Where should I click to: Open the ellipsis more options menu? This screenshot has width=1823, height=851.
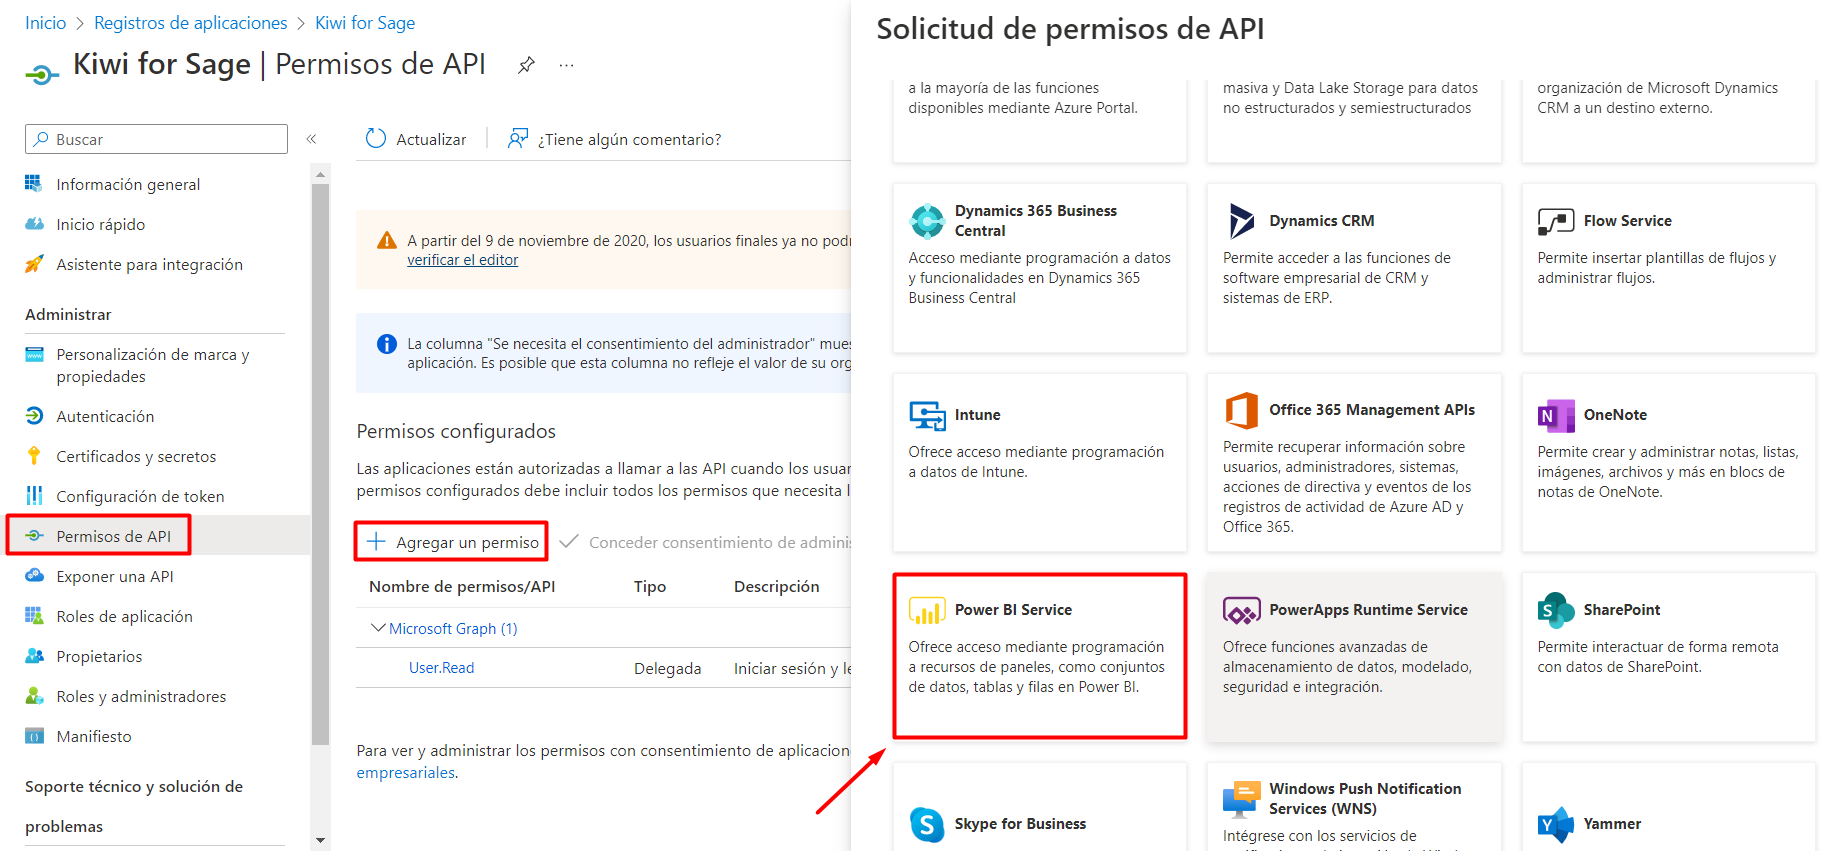pyautogui.click(x=567, y=65)
